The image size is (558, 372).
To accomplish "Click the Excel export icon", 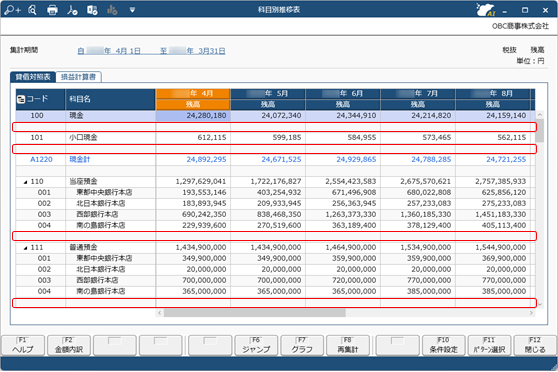I will 92,10.
